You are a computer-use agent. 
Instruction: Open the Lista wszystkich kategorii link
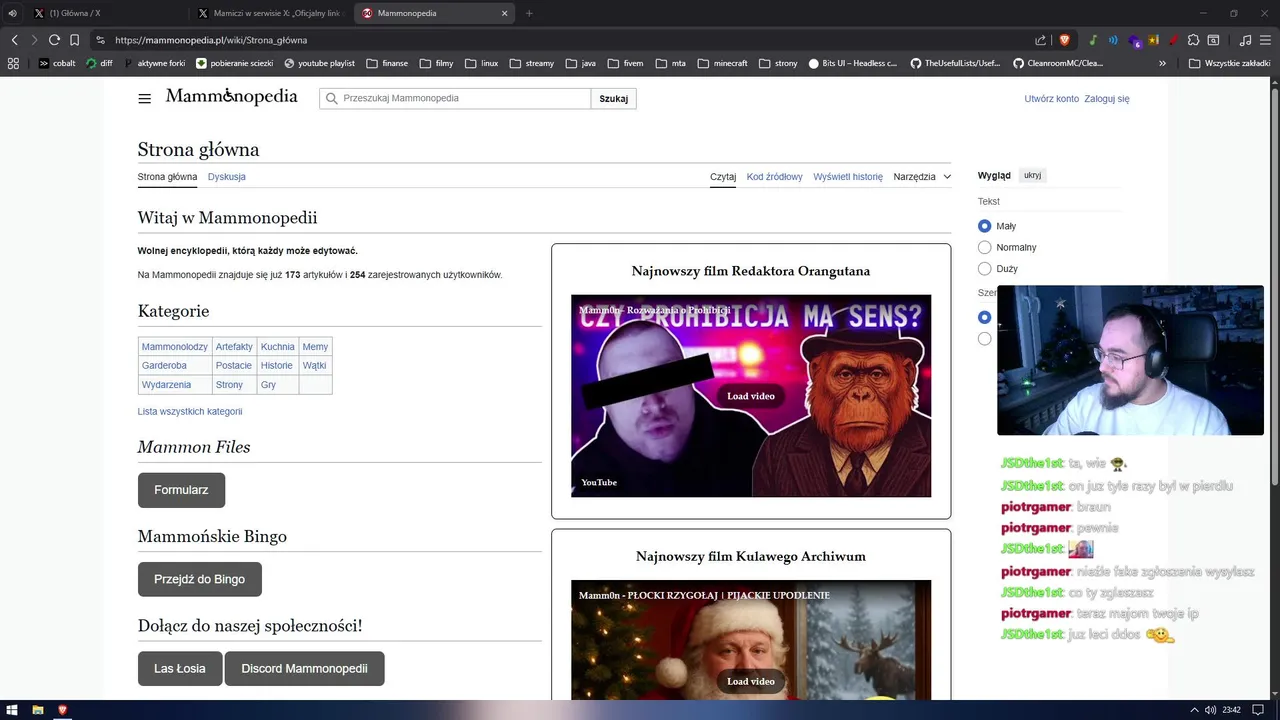[x=190, y=412]
